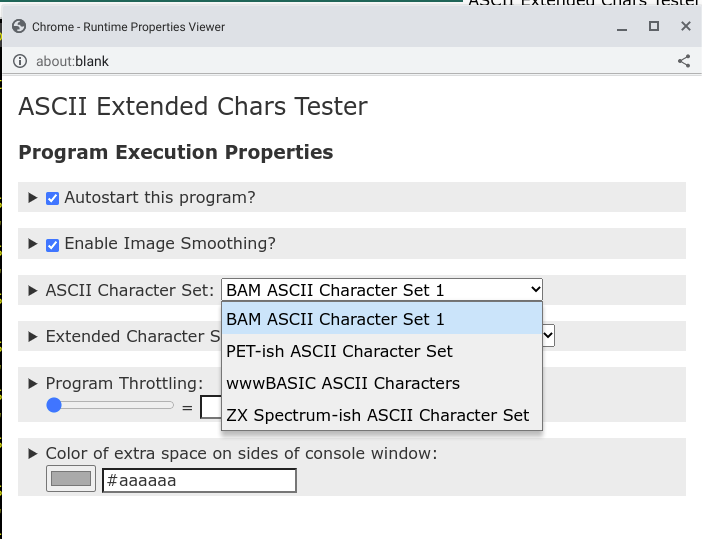Expand the console window color details triangle
The image size is (702, 539).
(x=32, y=453)
